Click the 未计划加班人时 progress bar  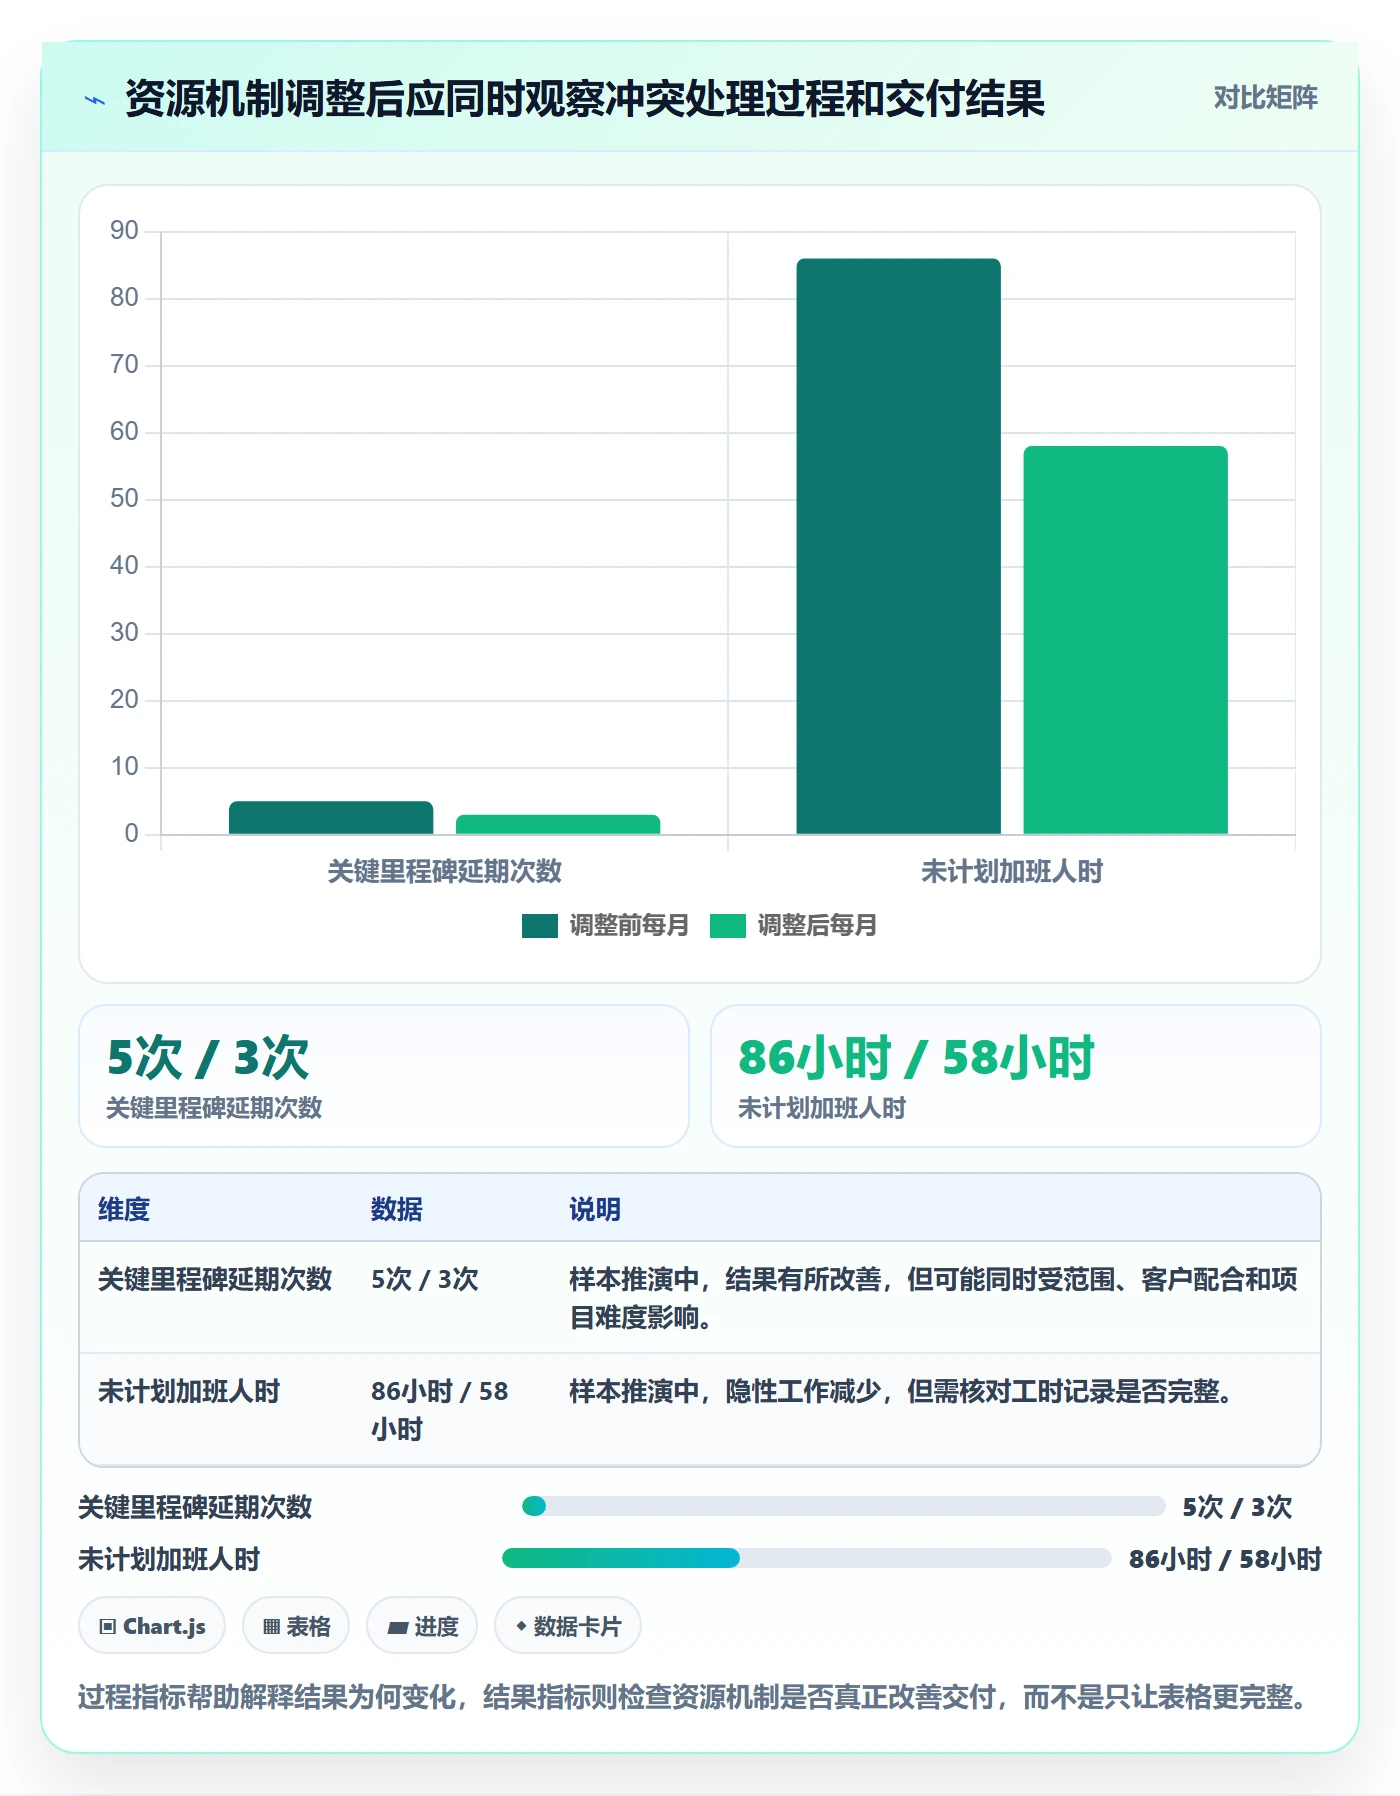pos(806,1558)
